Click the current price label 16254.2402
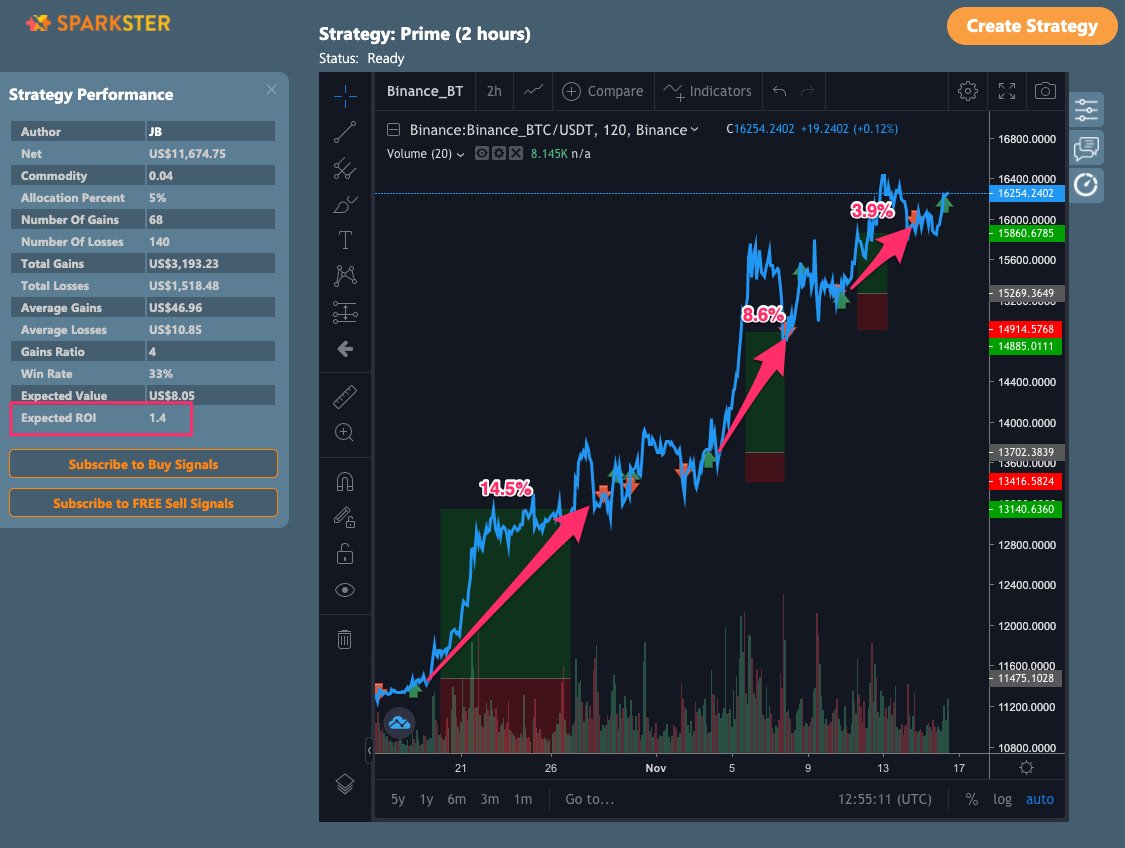The width and height of the screenshot is (1125, 848). click(x=1026, y=193)
